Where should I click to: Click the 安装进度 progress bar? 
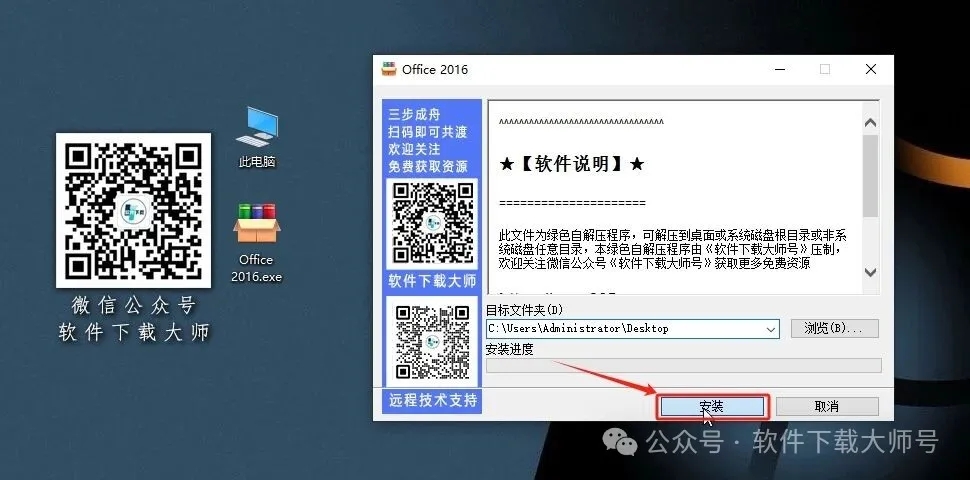pos(684,365)
